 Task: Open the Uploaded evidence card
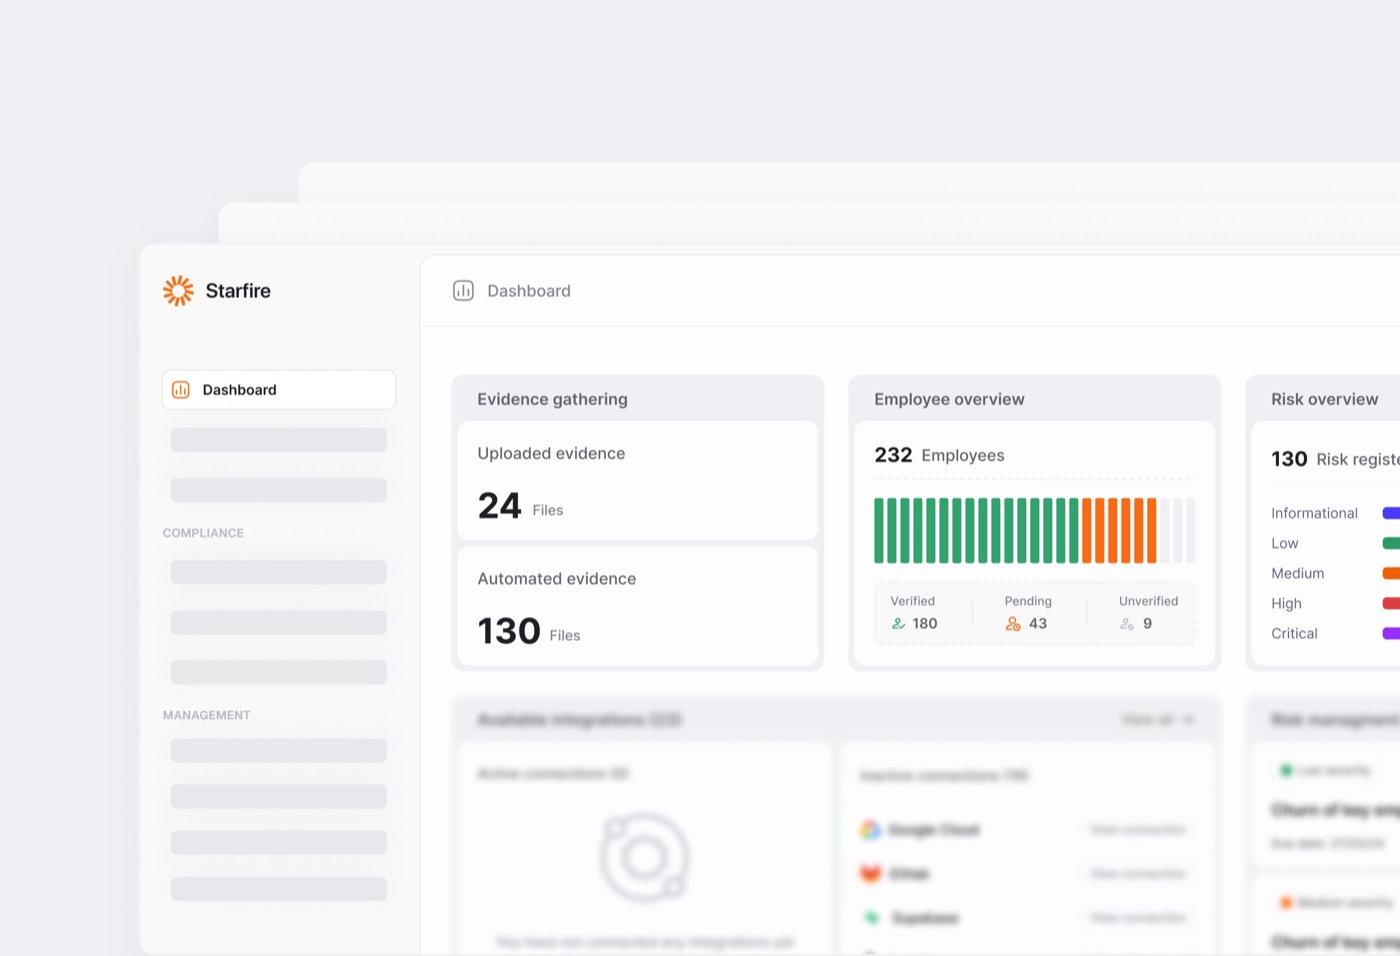pyautogui.click(x=638, y=481)
